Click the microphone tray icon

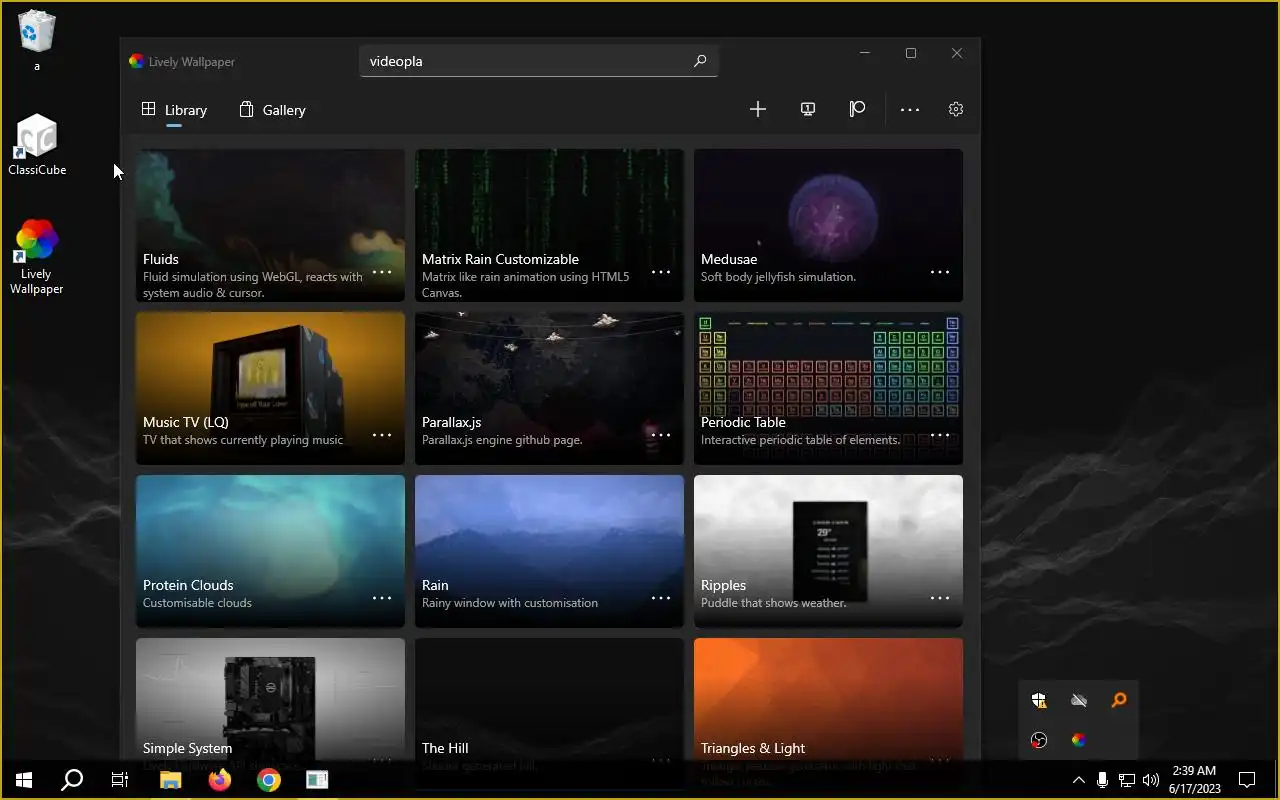point(1102,780)
